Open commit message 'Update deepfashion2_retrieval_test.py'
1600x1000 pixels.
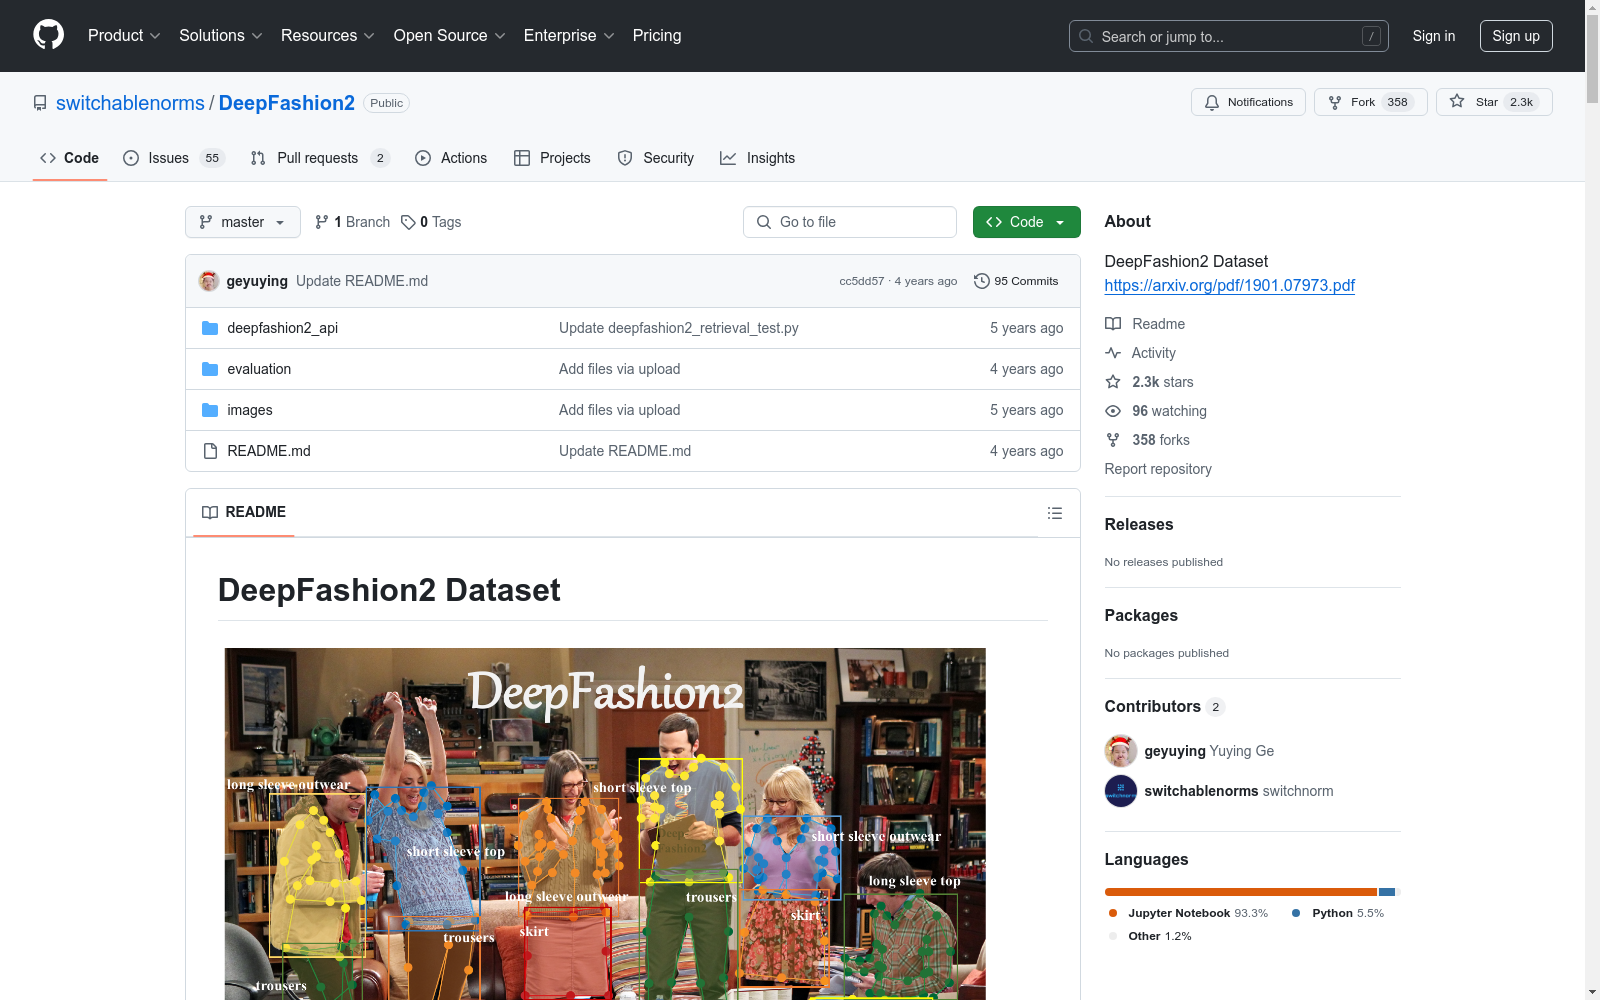pos(679,328)
